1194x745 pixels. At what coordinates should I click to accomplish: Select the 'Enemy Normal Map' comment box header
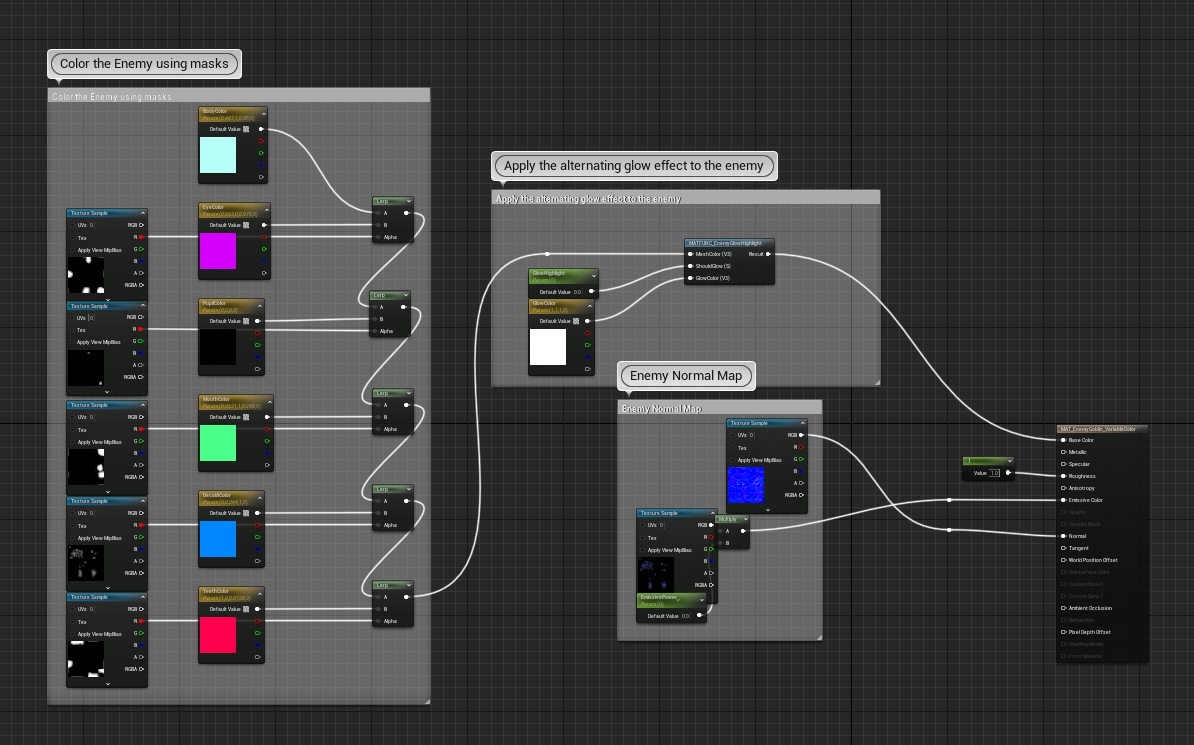coord(720,408)
